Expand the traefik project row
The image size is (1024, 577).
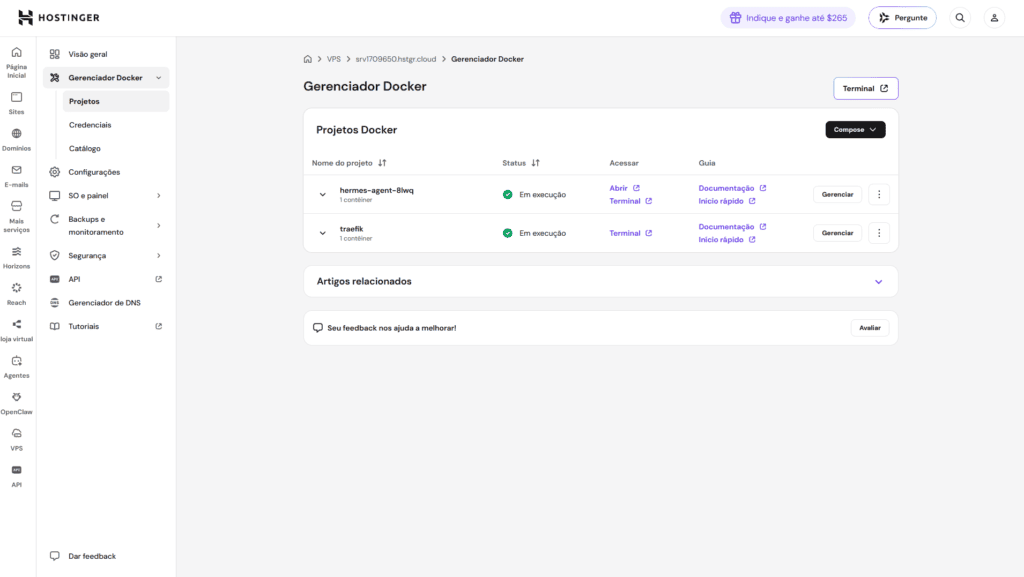click(323, 233)
